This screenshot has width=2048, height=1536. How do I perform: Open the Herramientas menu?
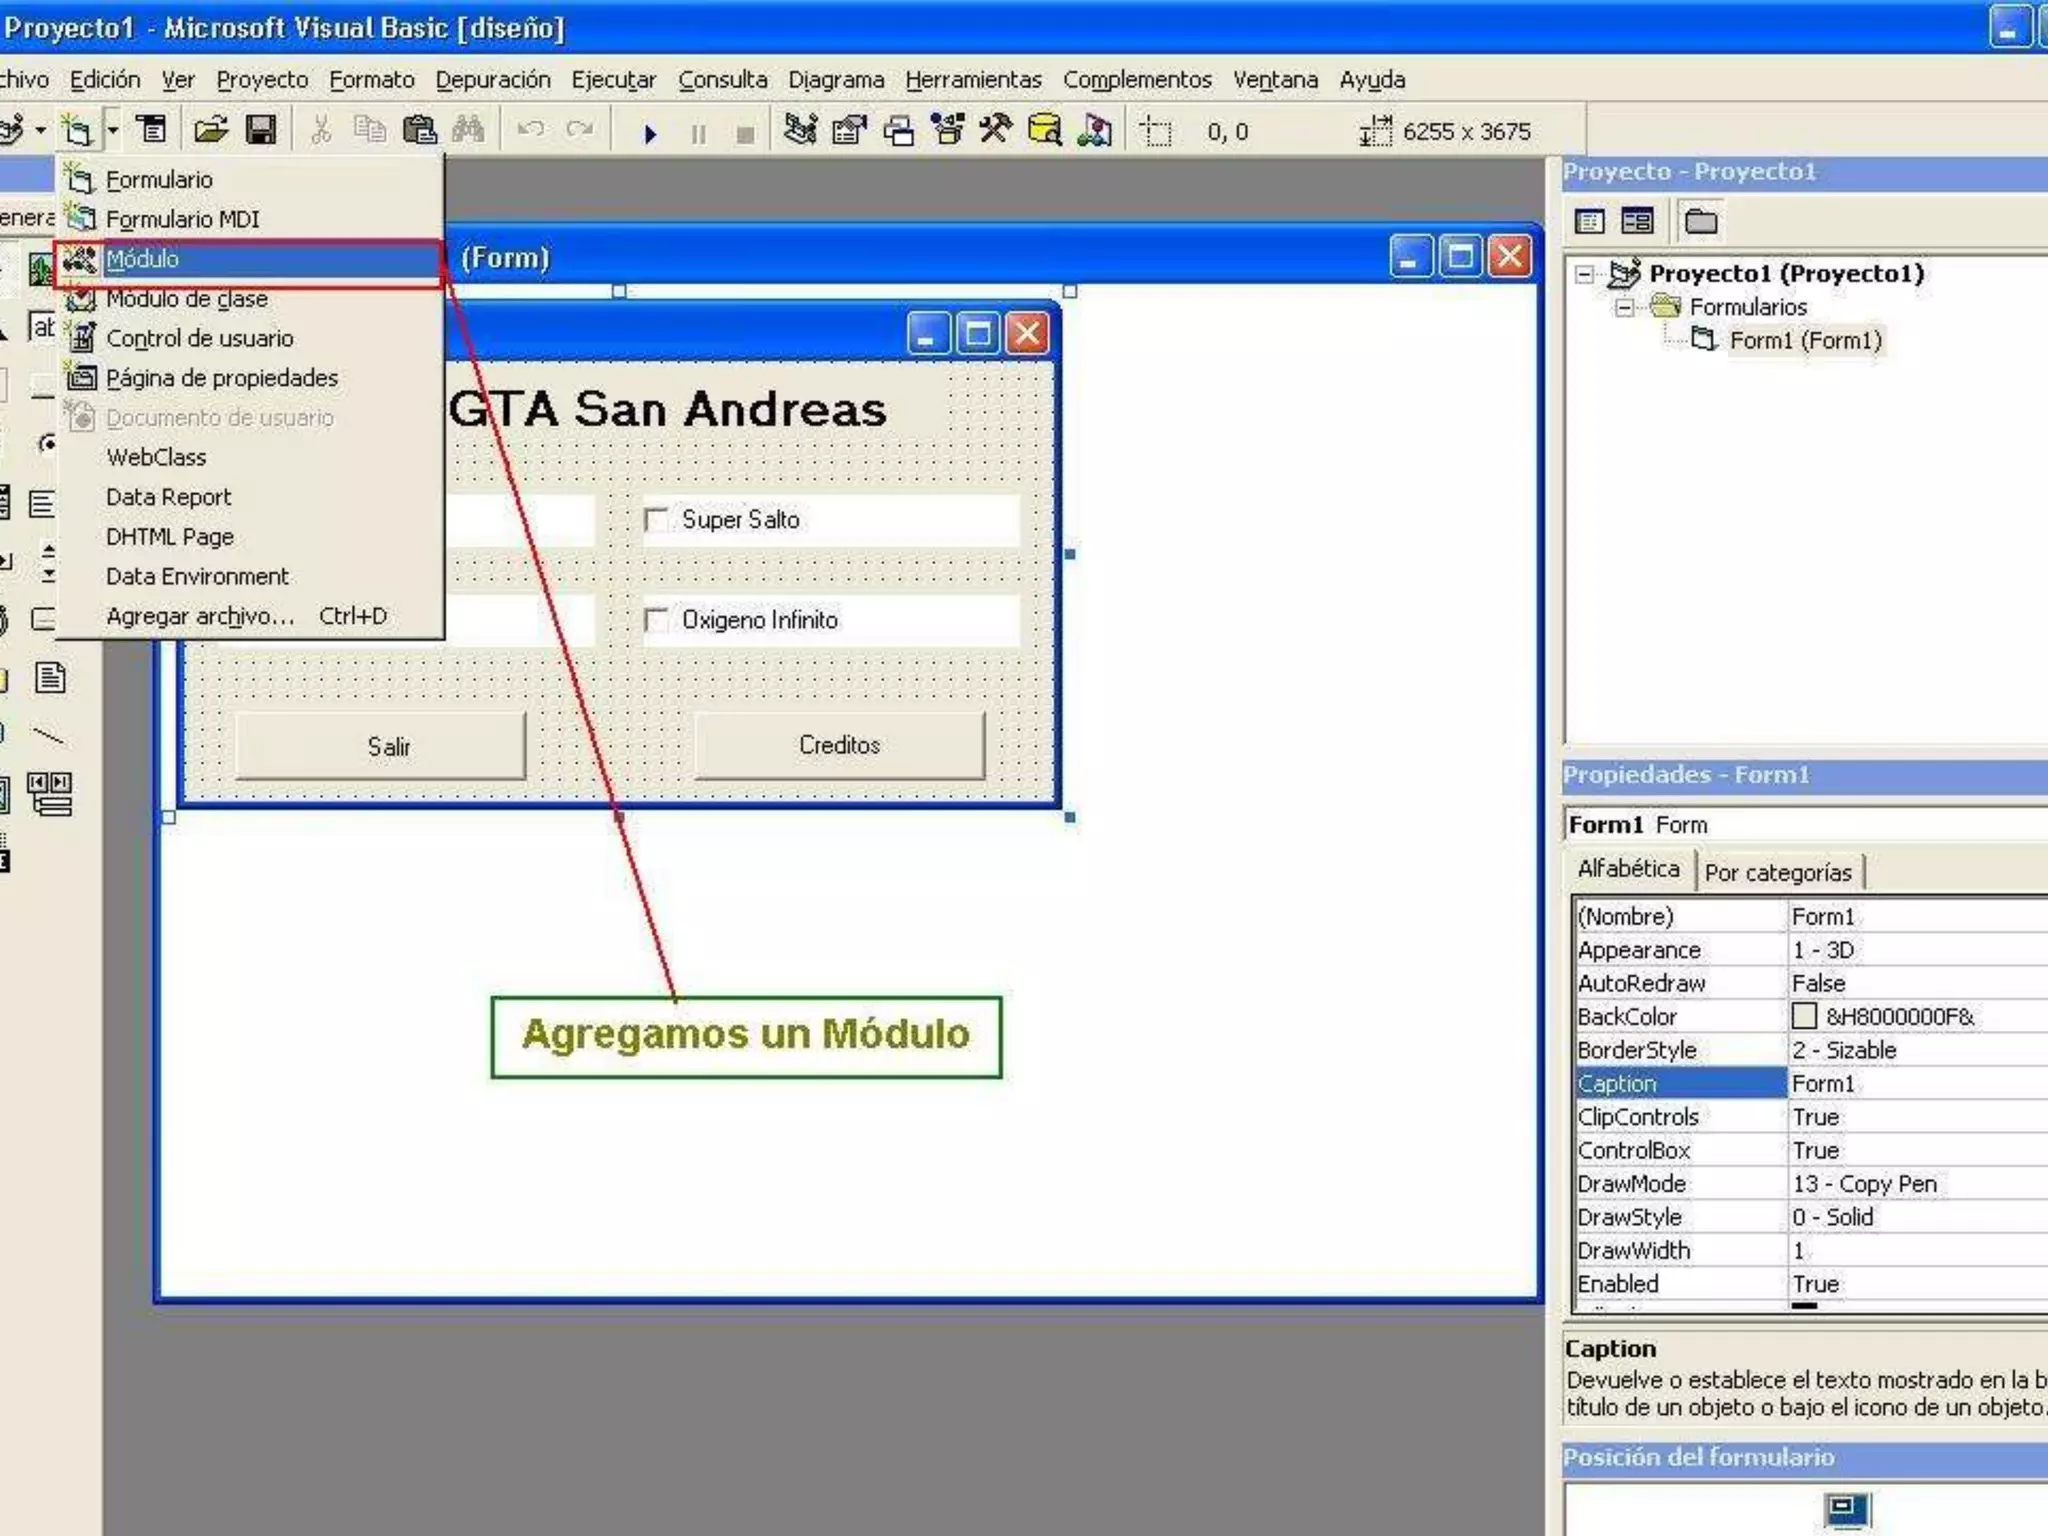point(972,80)
